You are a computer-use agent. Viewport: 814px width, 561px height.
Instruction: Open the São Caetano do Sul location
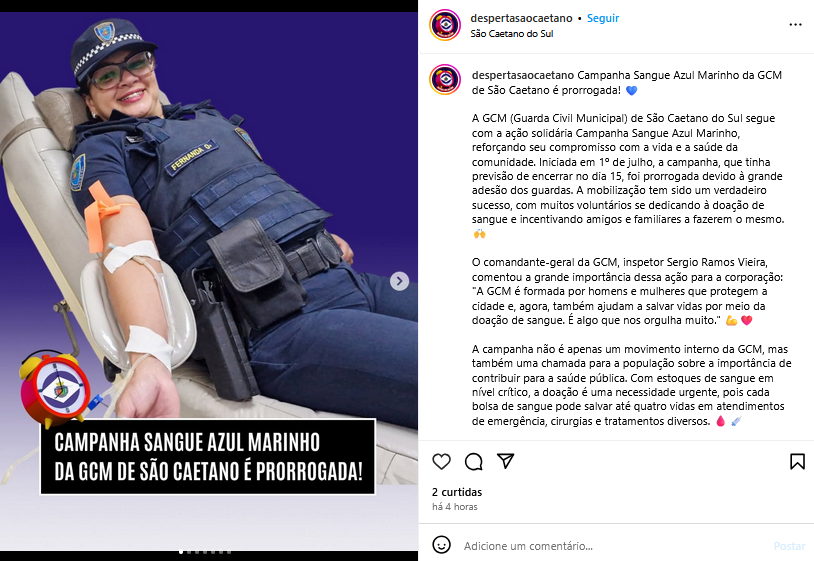click(x=511, y=34)
